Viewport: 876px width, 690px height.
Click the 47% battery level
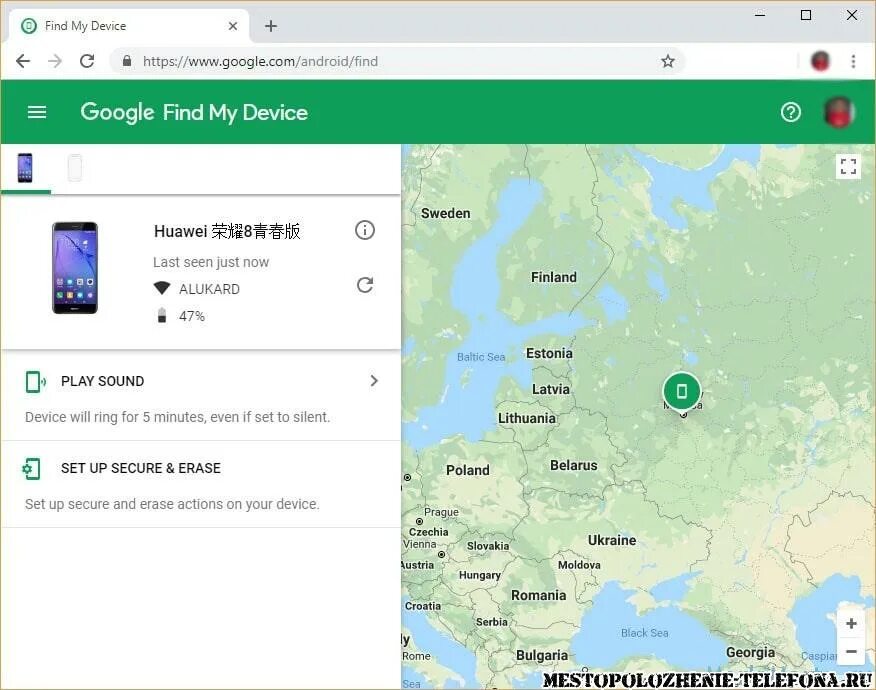192,316
